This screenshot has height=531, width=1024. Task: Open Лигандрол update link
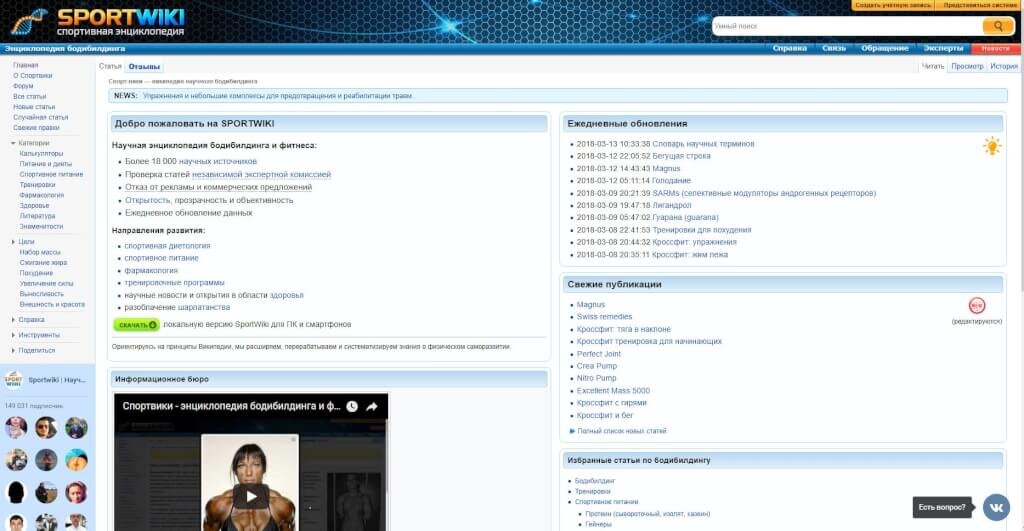(x=671, y=205)
